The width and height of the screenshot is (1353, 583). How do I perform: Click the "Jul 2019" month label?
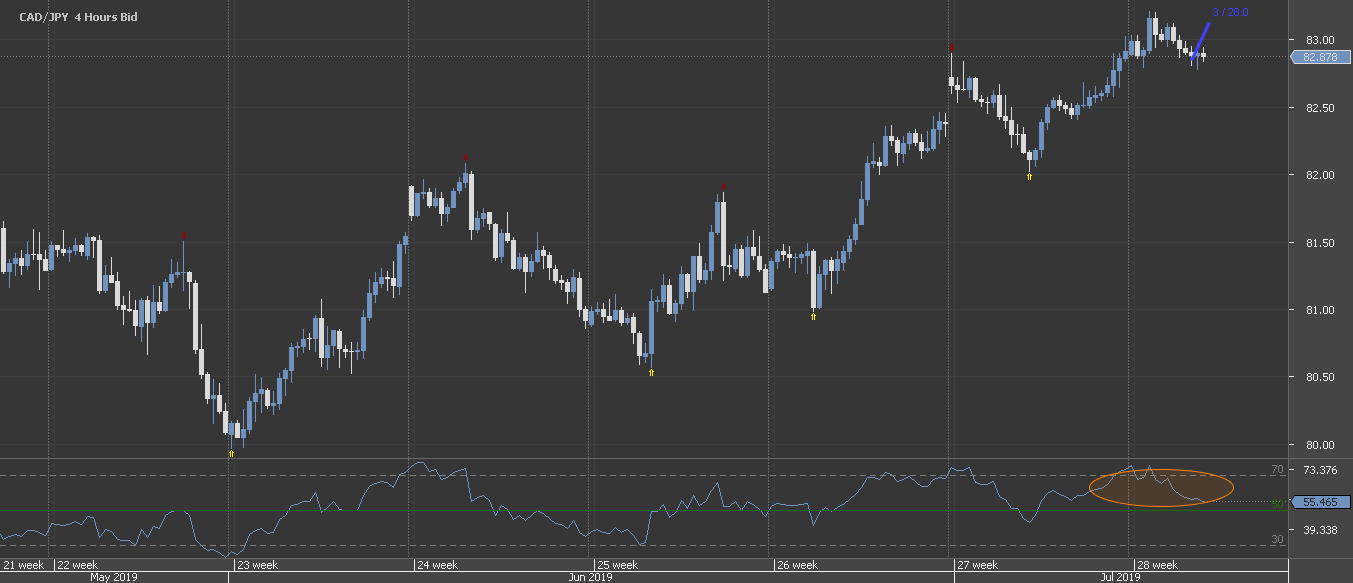pos(1119,577)
